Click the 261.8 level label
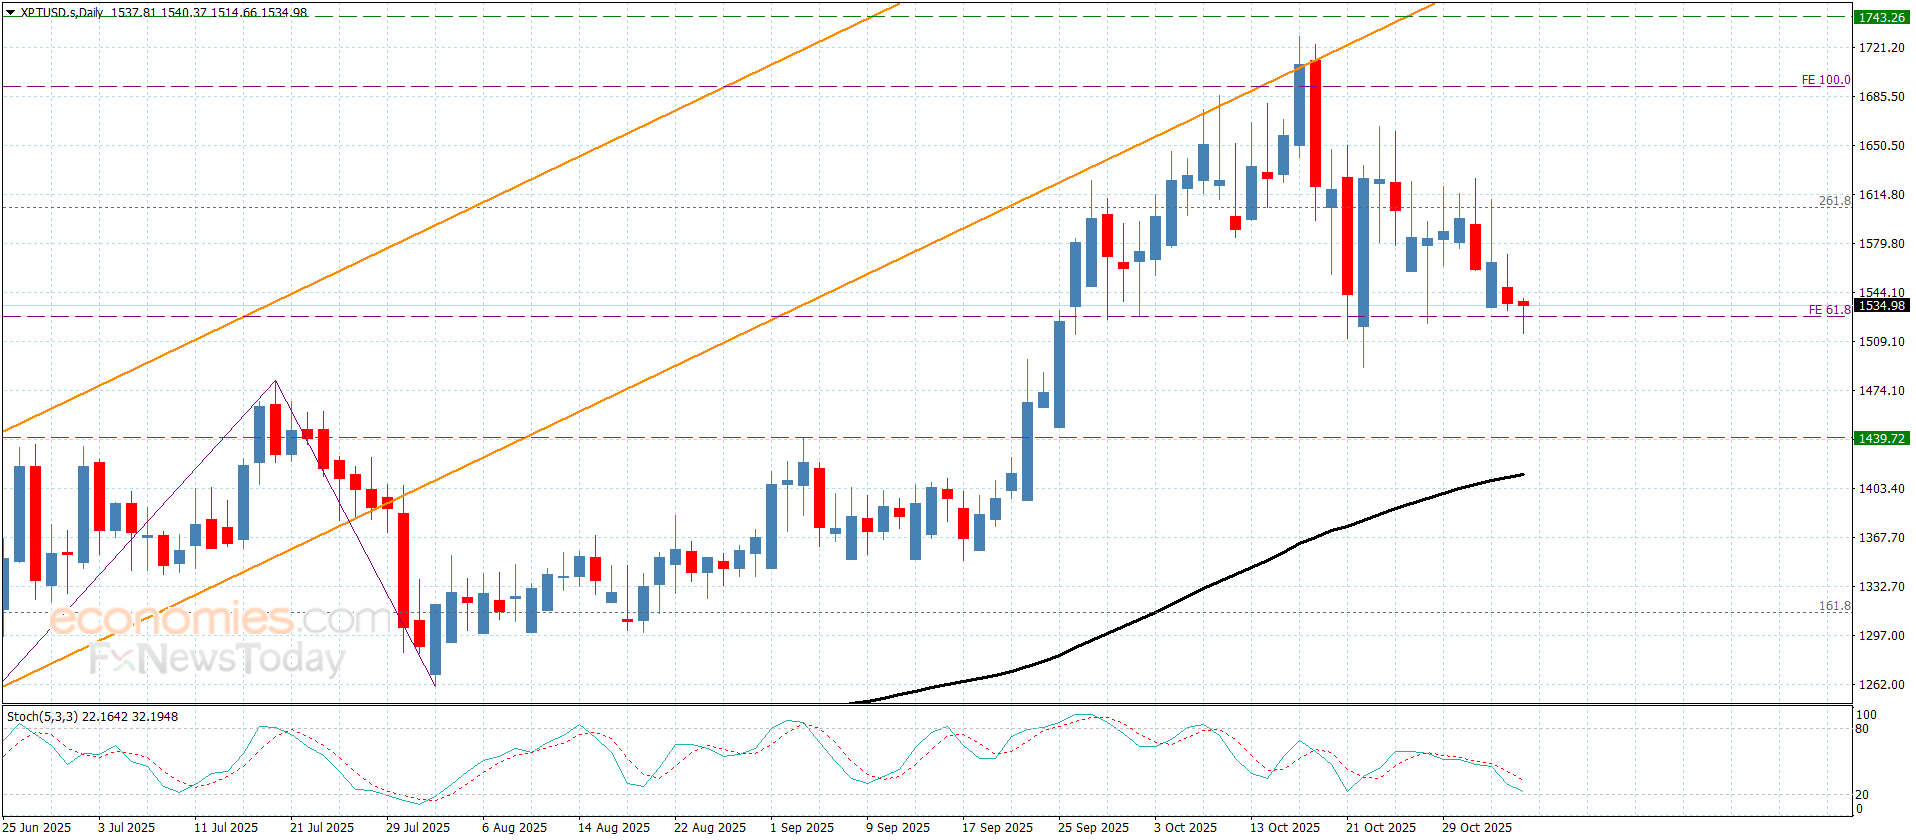Screen dimensions: 1916x840 1834,201
